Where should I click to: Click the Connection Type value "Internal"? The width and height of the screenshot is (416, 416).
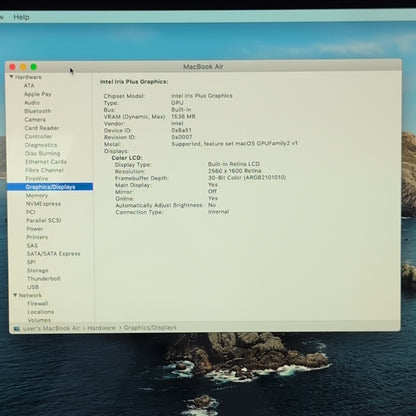click(x=218, y=212)
